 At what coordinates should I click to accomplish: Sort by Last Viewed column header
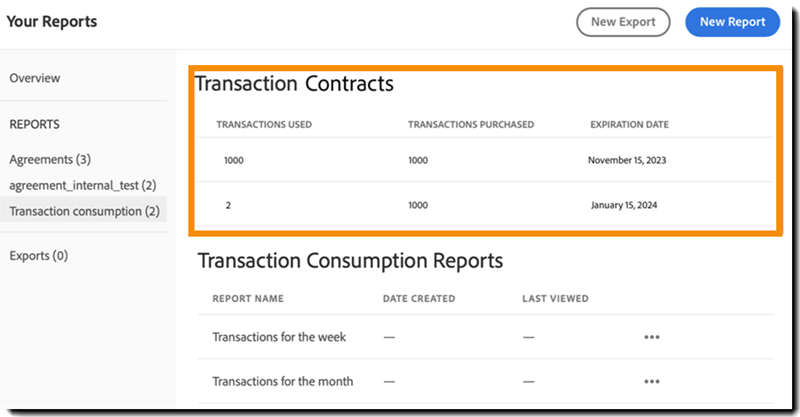pos(555,298)
